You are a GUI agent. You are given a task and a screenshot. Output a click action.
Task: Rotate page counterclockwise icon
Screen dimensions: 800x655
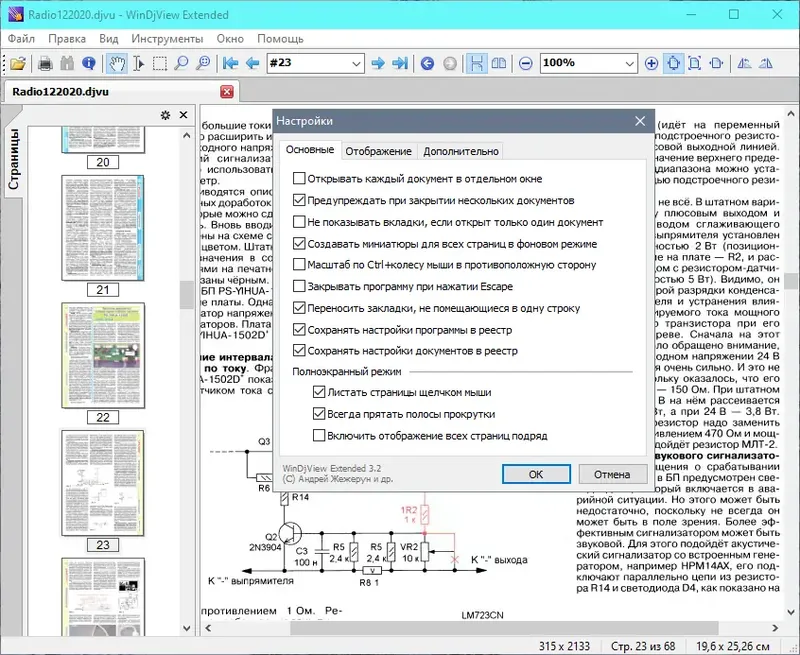pyautogui.click(x=744, y=63)
